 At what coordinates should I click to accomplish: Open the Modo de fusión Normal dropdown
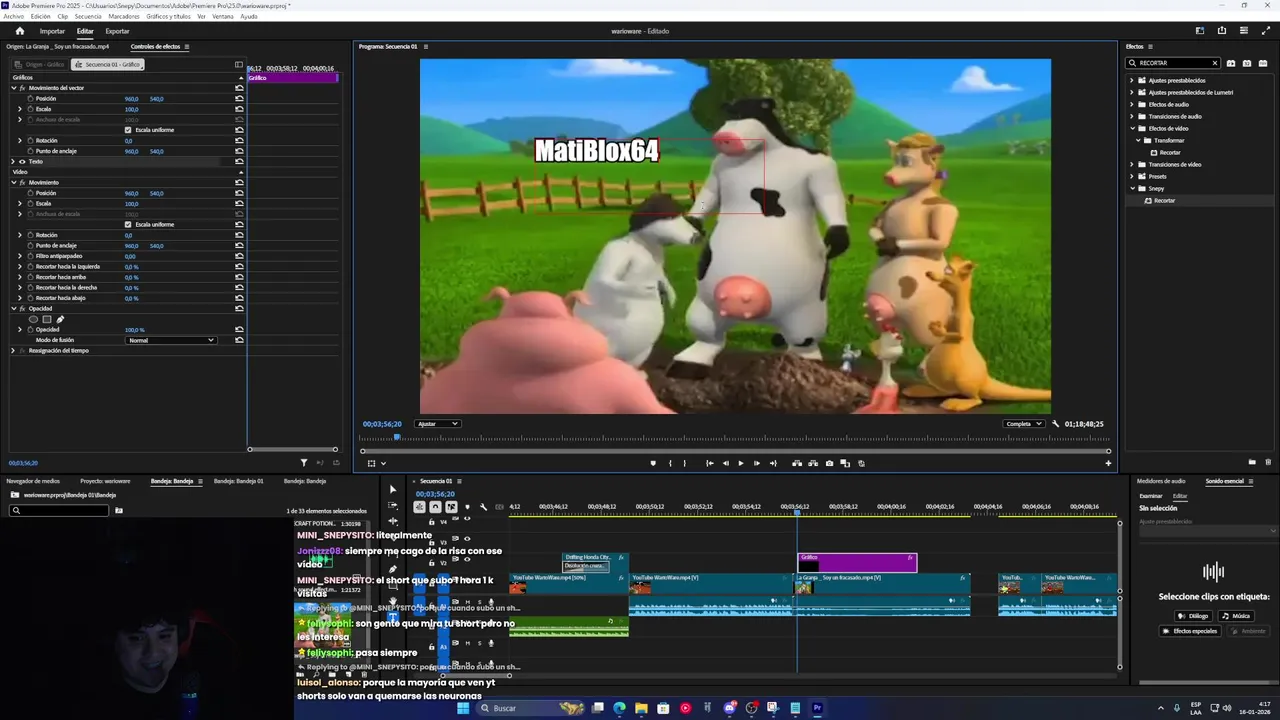tap(171, 341)
